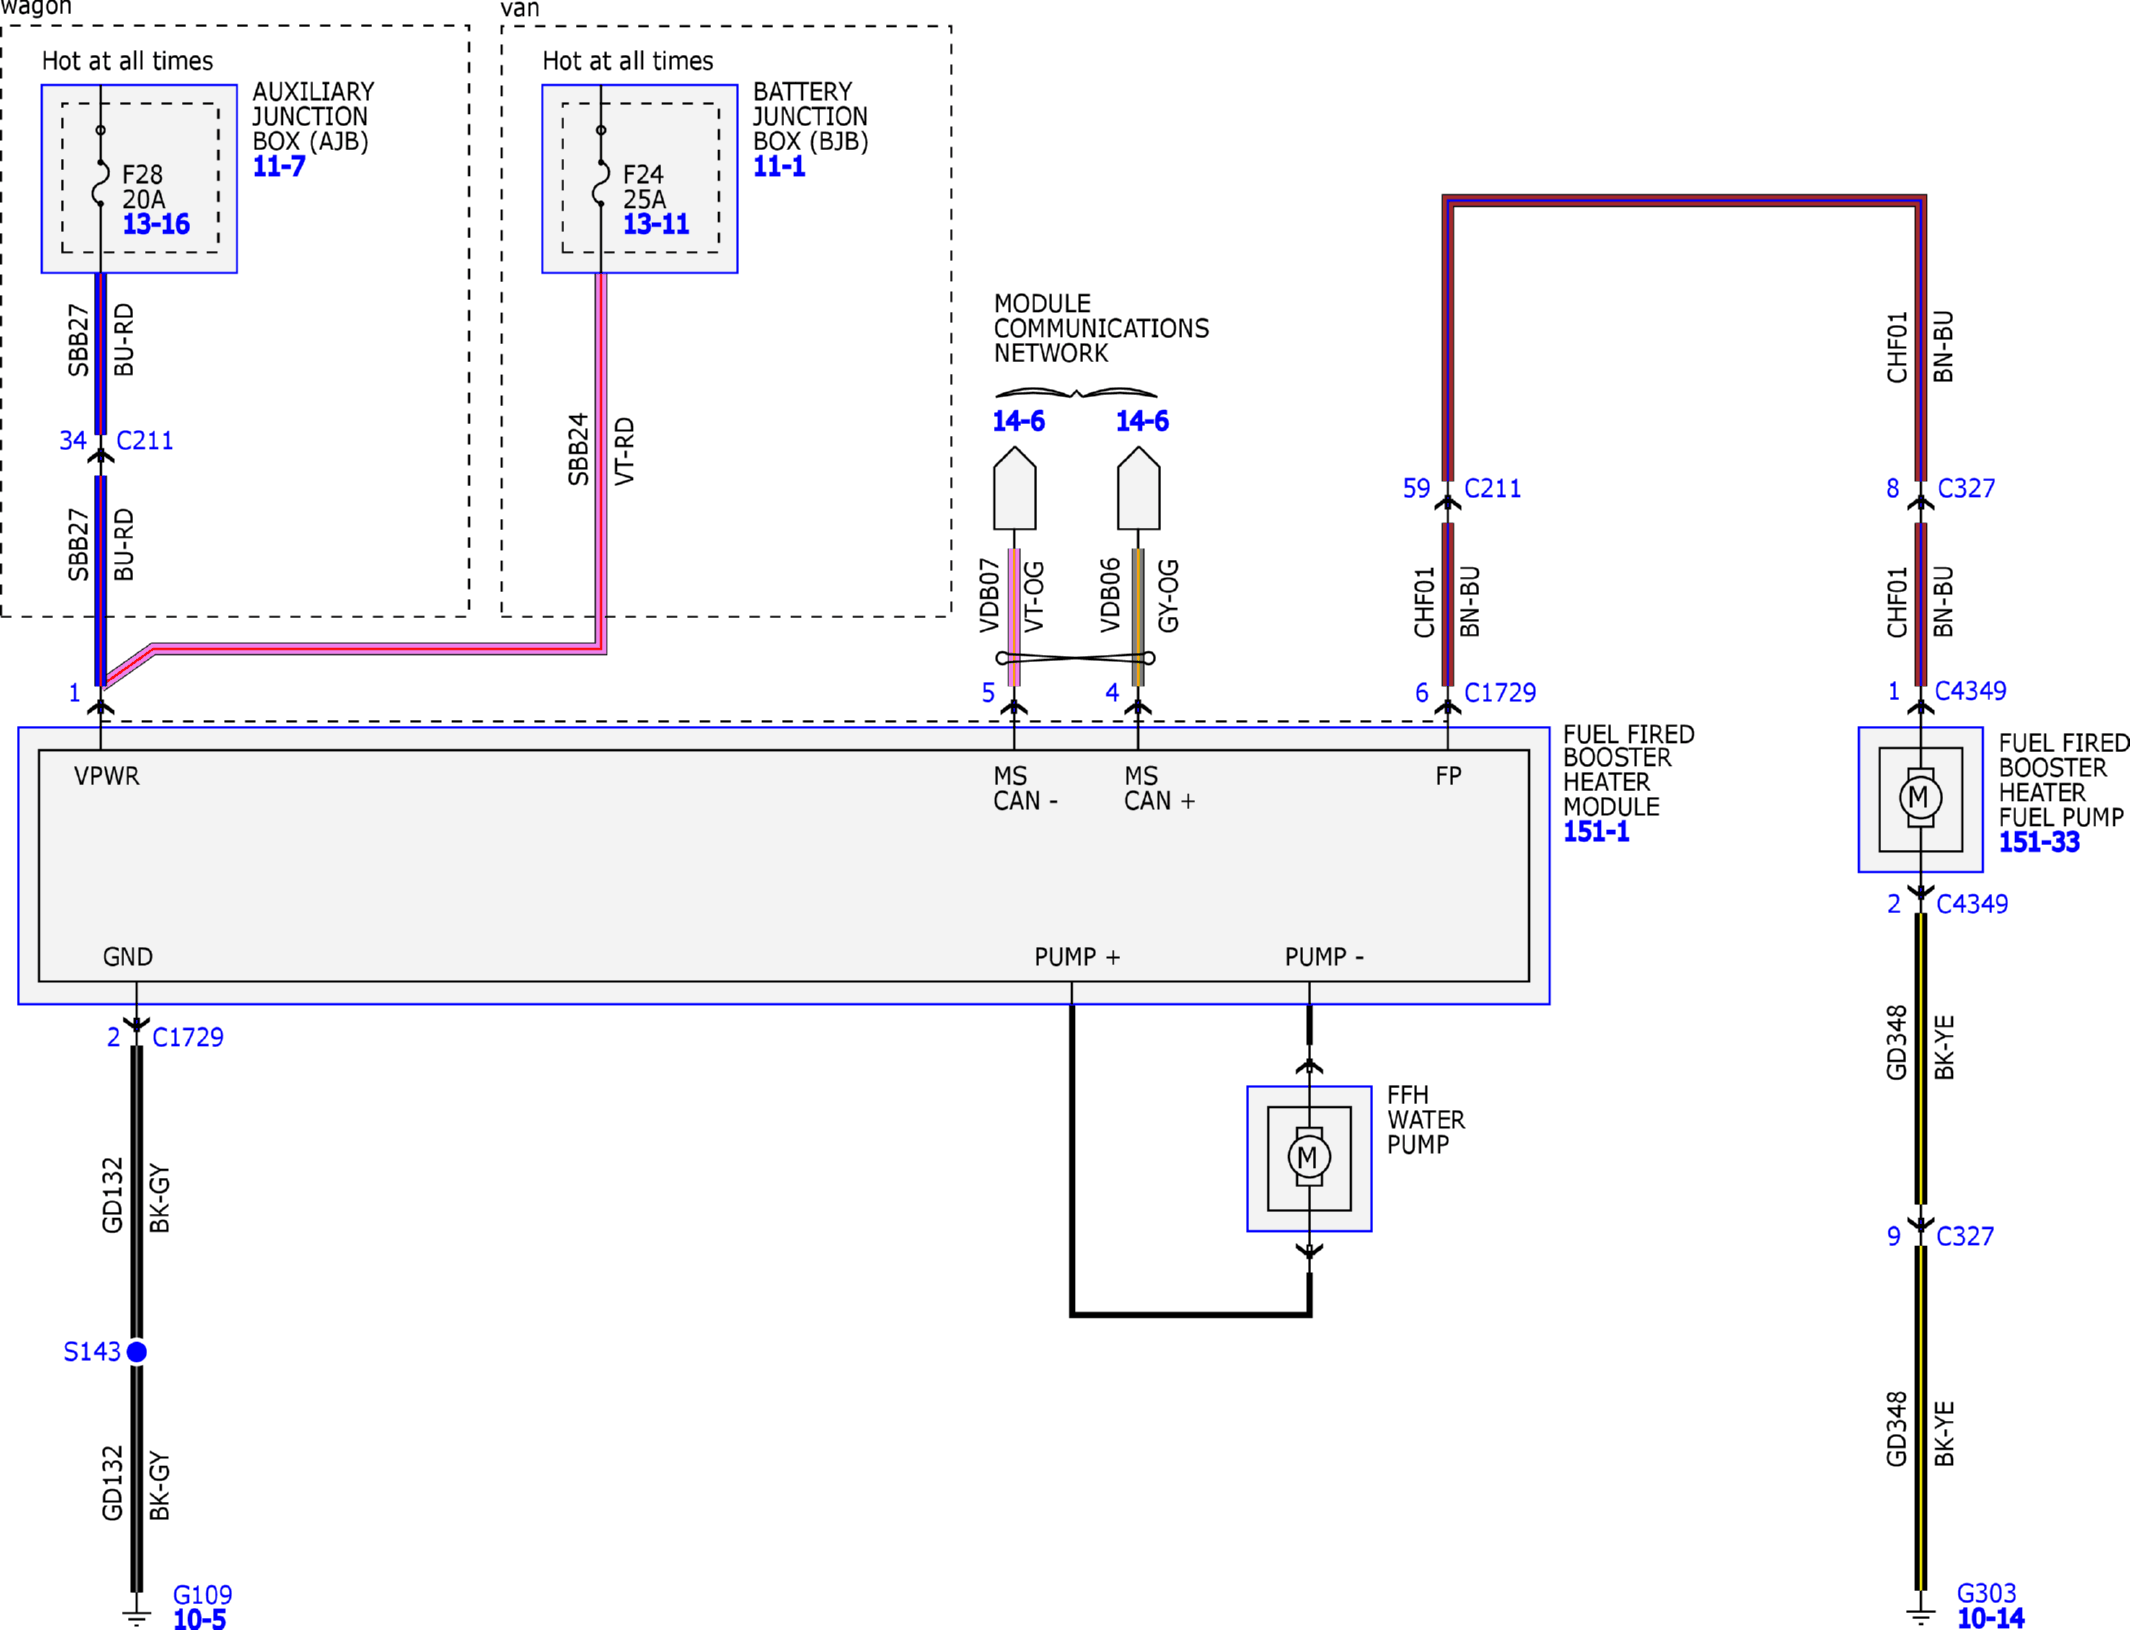The image size is (2130, 1630).
Task: Select connector label C4349 at pin 2
Action: click(1972, 905)
